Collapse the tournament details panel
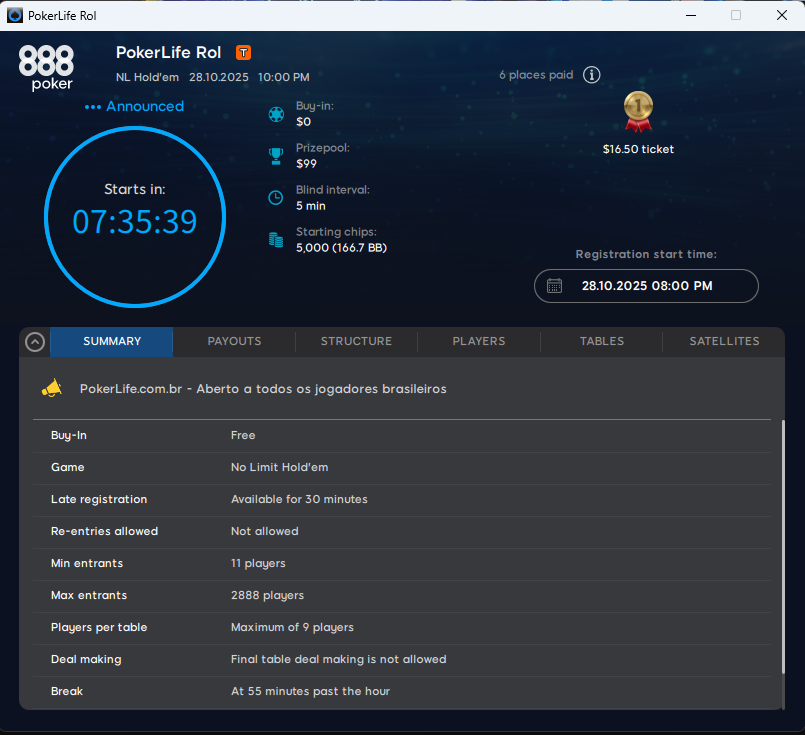Screen dimensions: 805x735 pos(35,342)
